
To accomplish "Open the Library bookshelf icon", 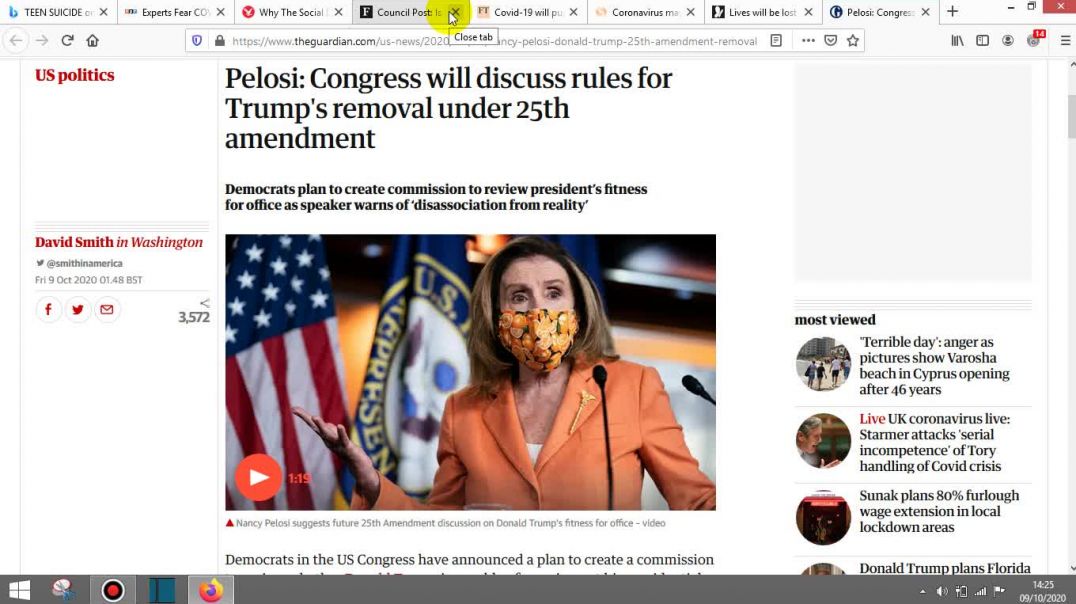I will coord(957,40).
